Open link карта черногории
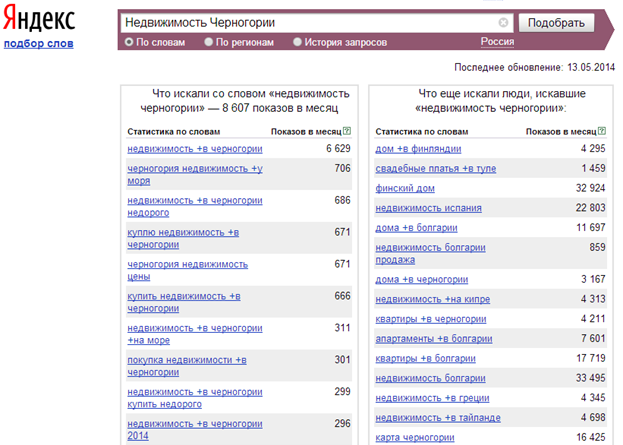This screenshot has height=445, width=623. (415, 437)
